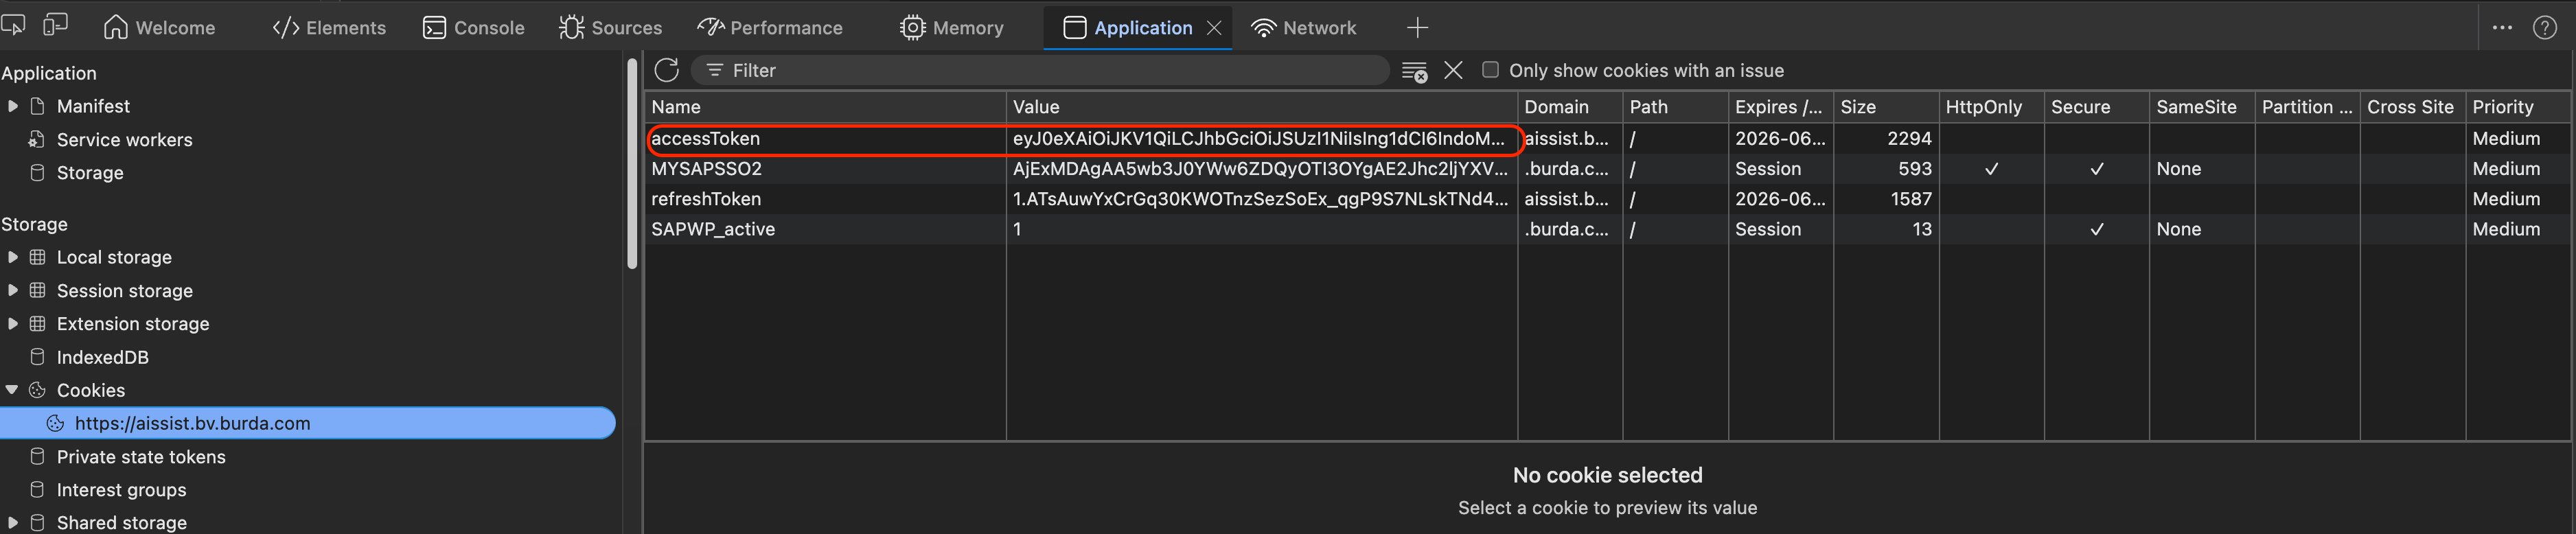The width and height of the screenshot is (2576, 534).
Task: Switch to the Memory tab
Action: pos(951,28)
